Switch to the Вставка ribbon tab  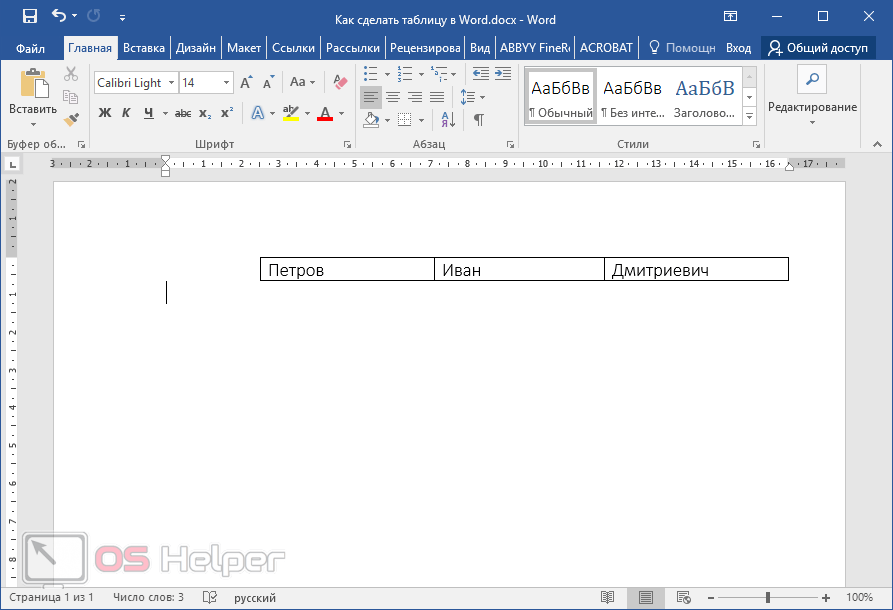coord(144,47)
